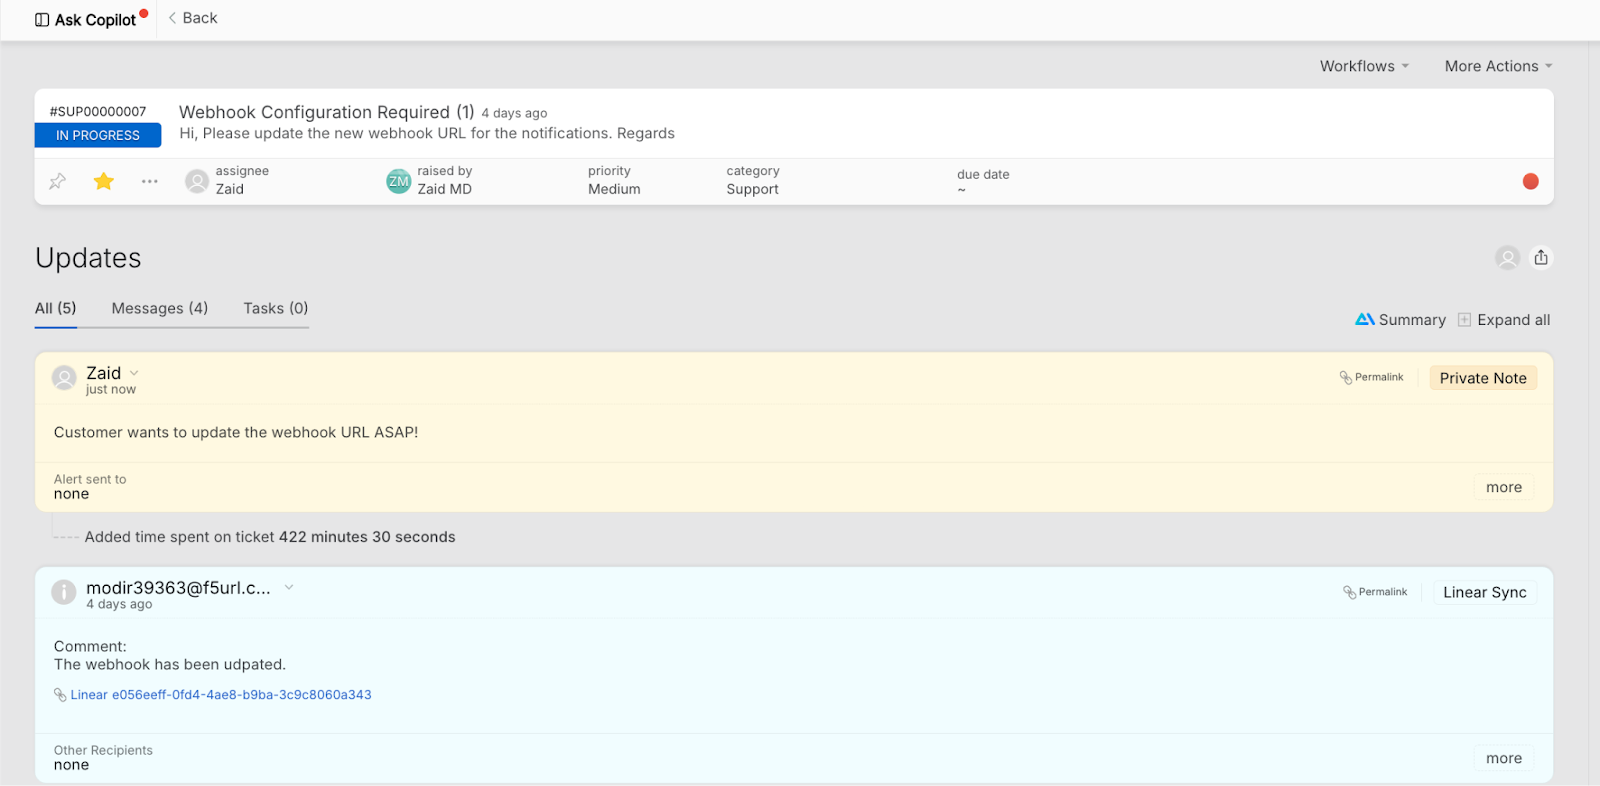This screenshot has width=1600, height=786.
Task: Open the Webhook Configuration Required ticket title
Action: click(x=326, y=112)
